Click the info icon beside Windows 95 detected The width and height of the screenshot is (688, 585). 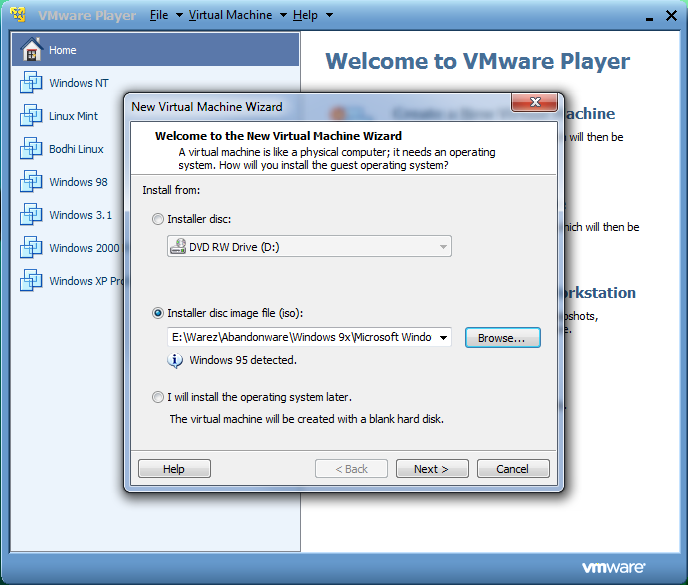pos(175,360)
